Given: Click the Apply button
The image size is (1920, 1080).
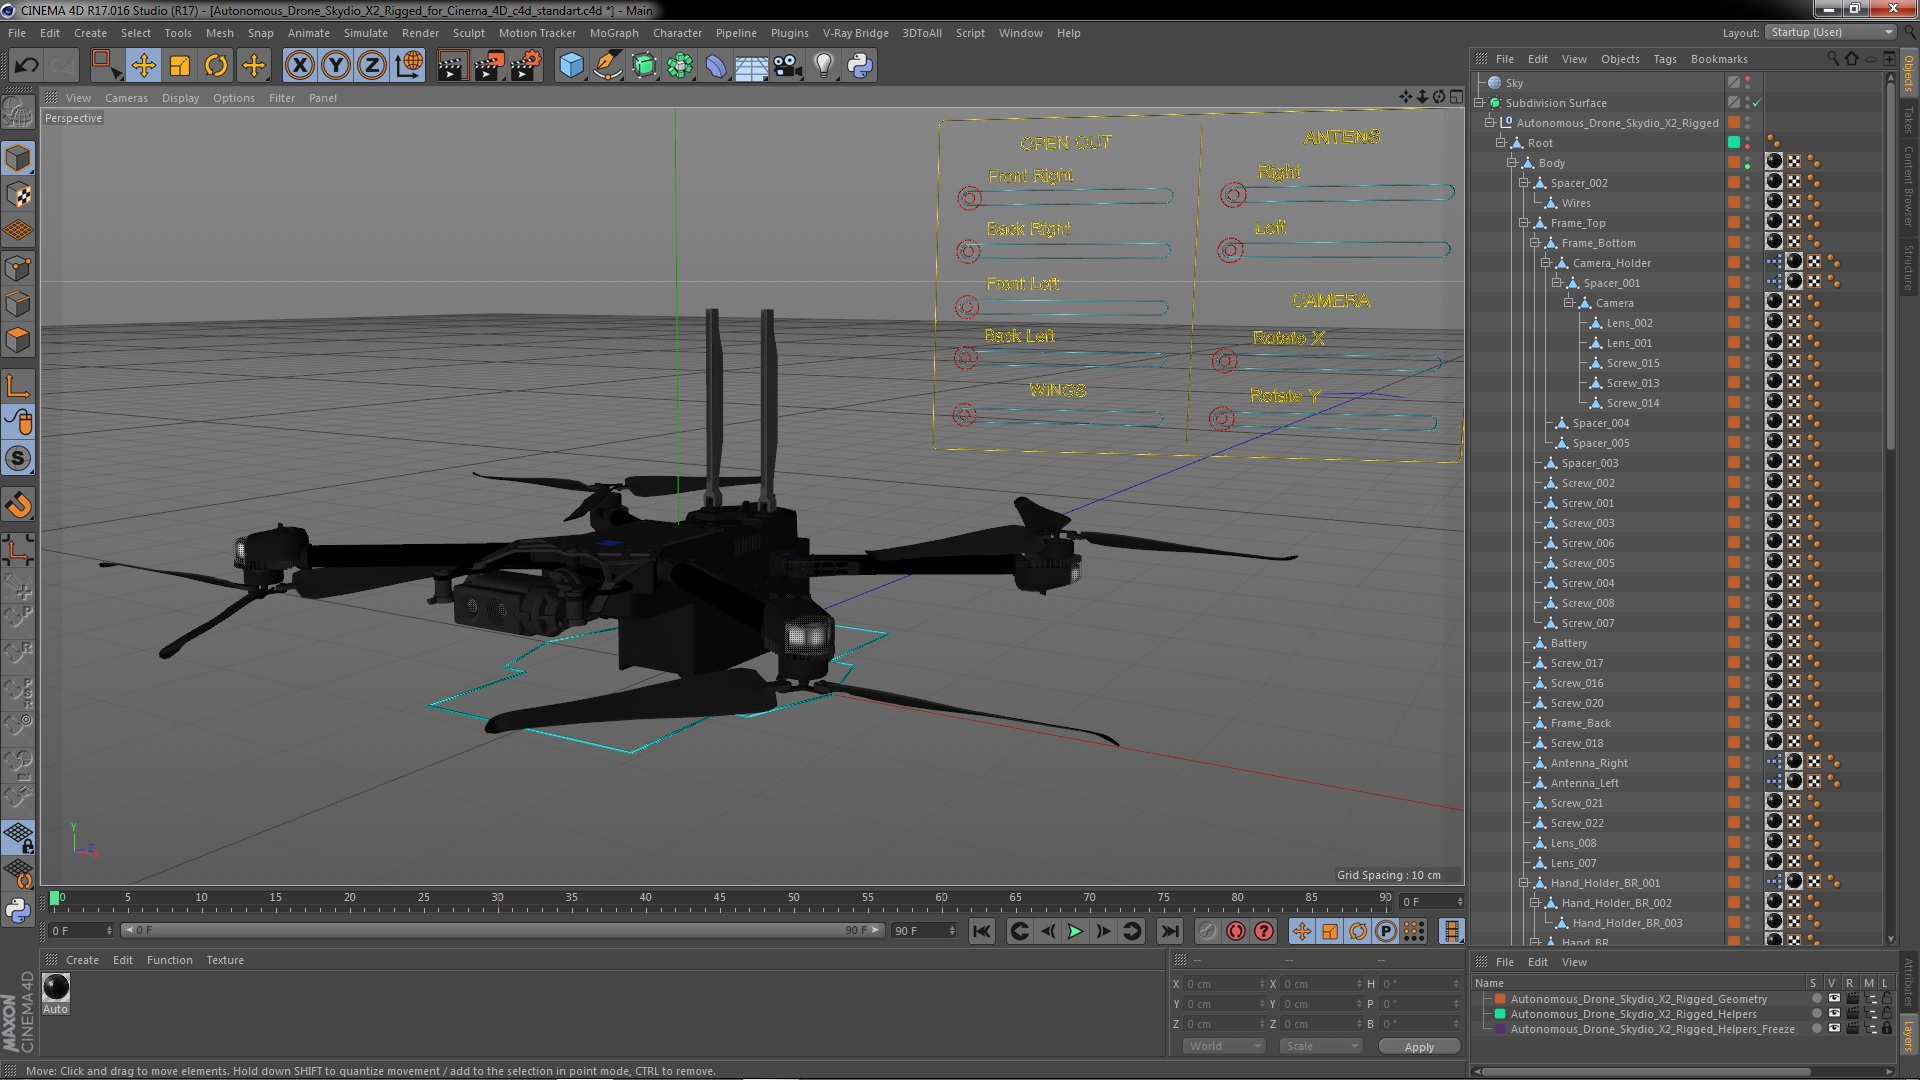Looking at the screenshot, I should (1419, 1047).
